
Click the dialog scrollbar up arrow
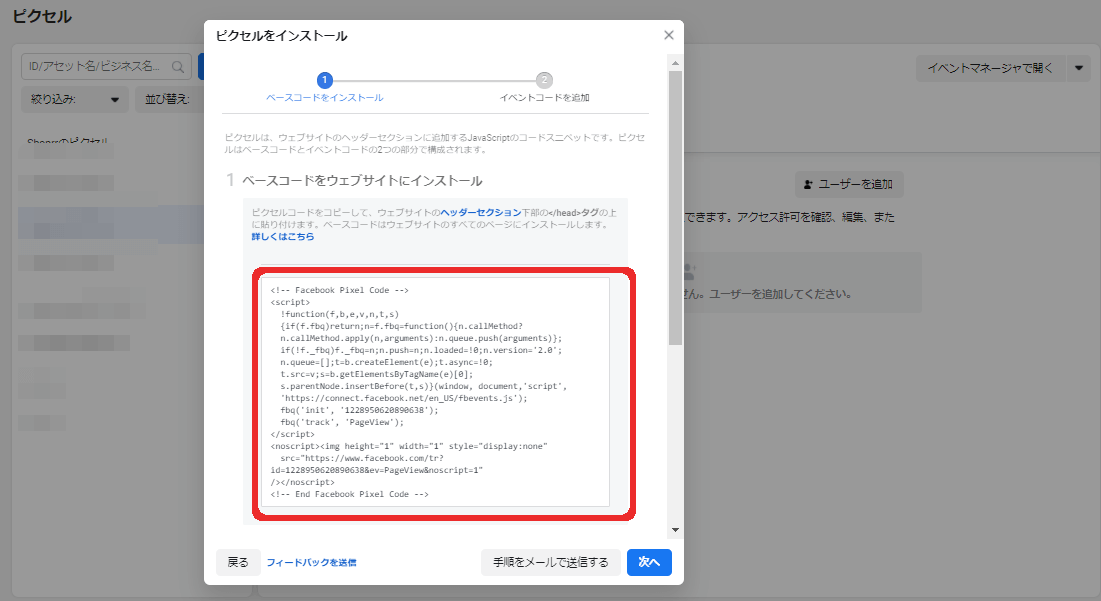point(675,63)
